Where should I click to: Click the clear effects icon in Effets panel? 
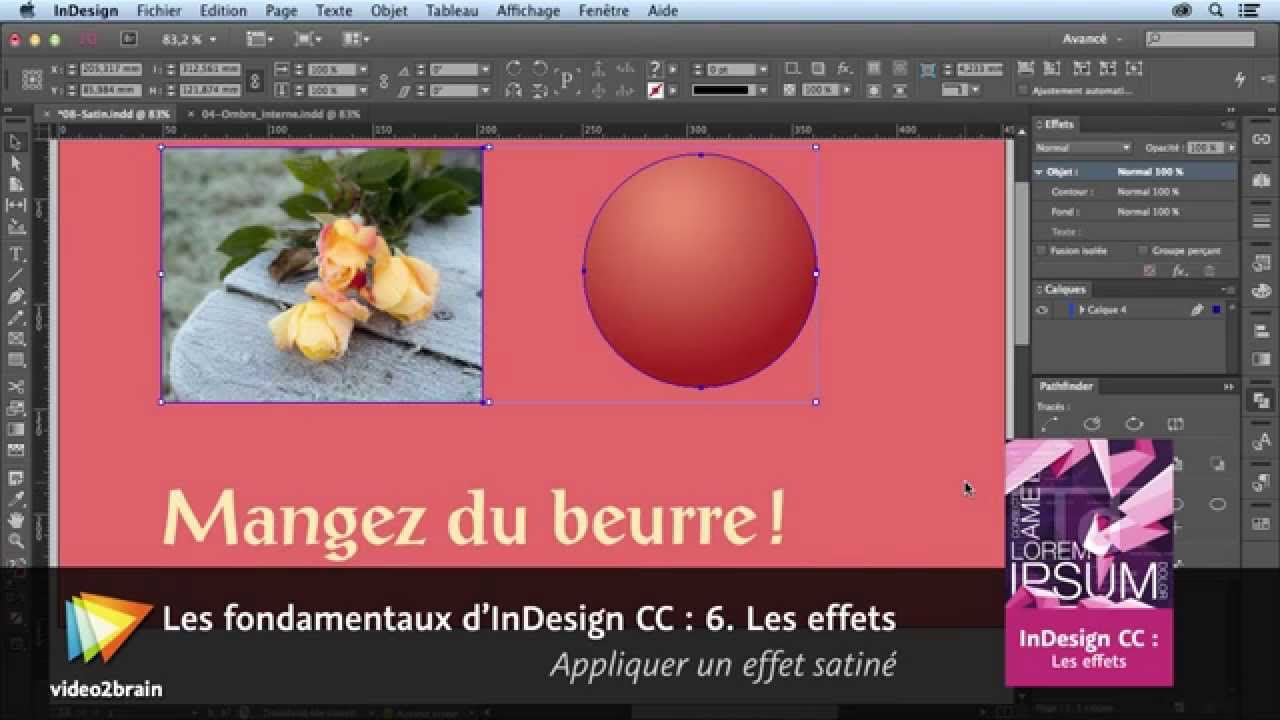coord(1149,271)
